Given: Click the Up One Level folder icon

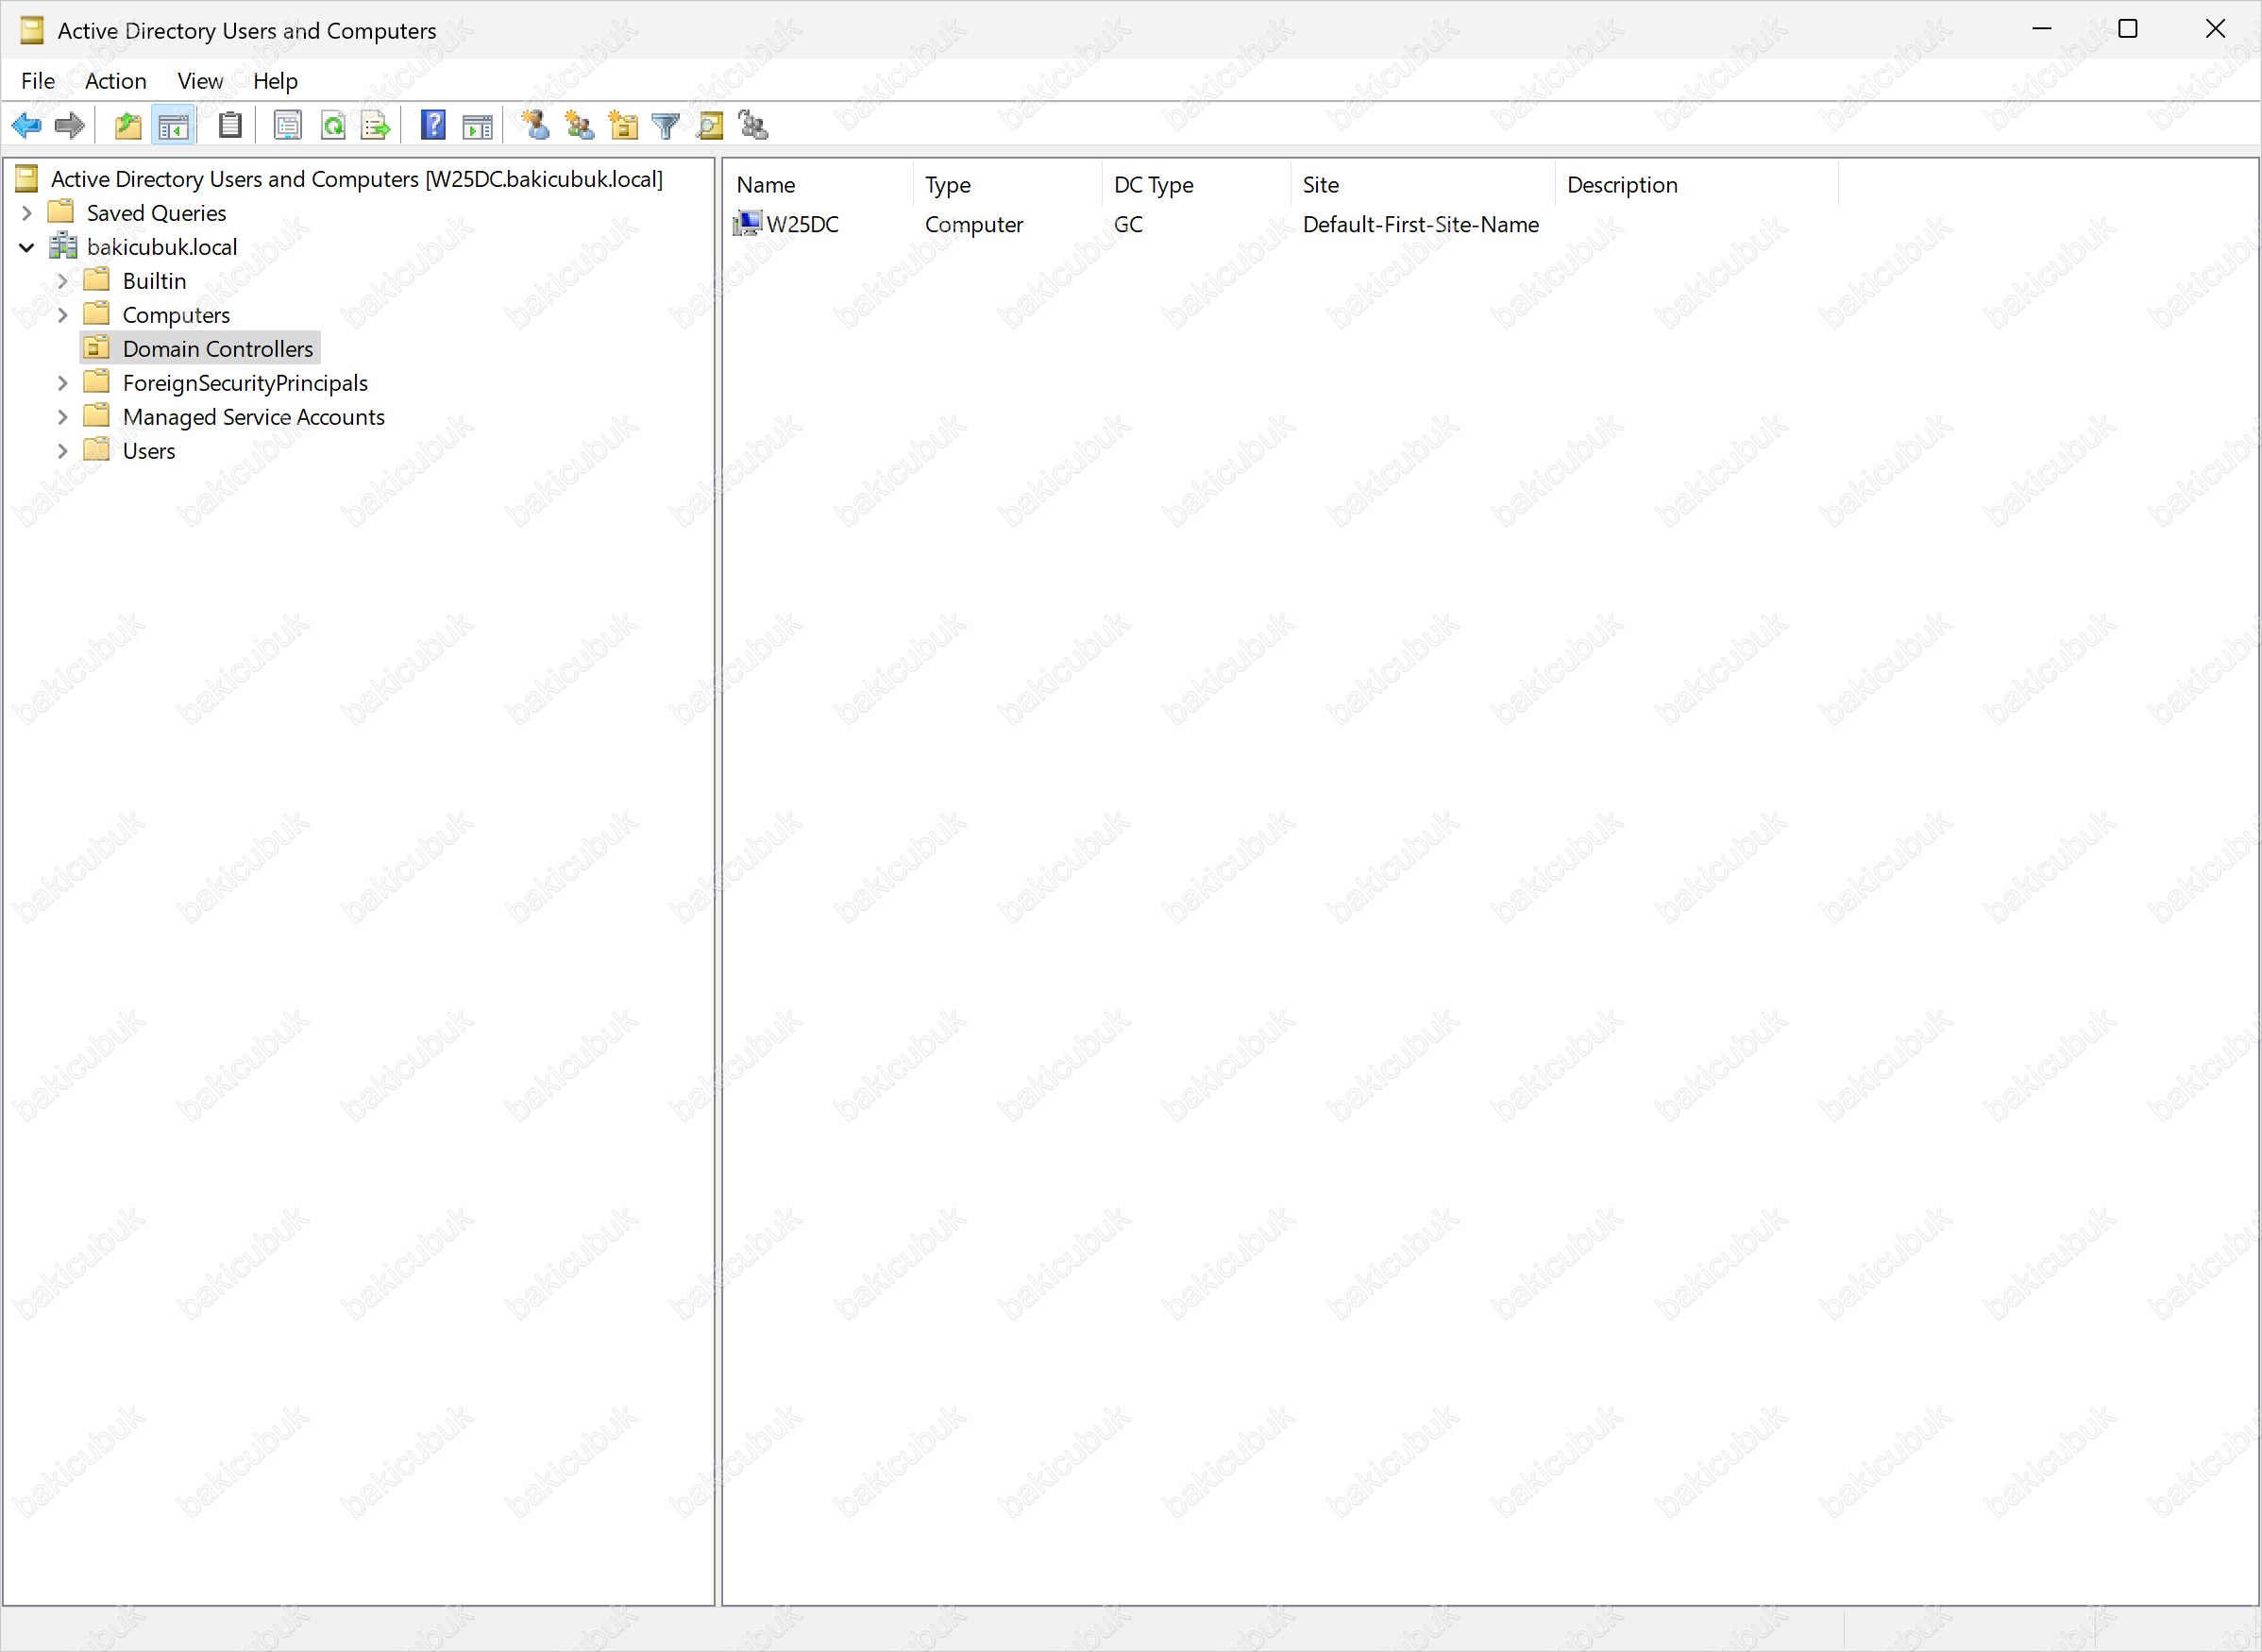Looking at the screenshot, I should (128, 126).
